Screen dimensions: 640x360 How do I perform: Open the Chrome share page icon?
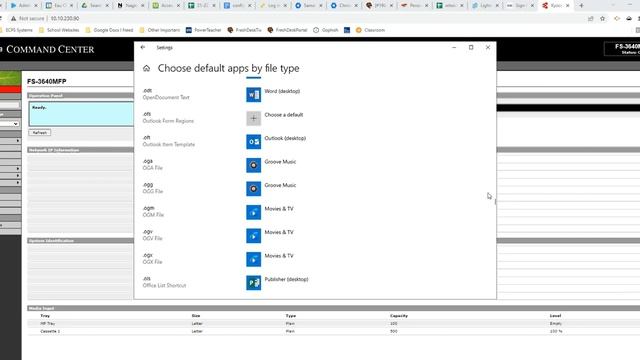(590, 18)
